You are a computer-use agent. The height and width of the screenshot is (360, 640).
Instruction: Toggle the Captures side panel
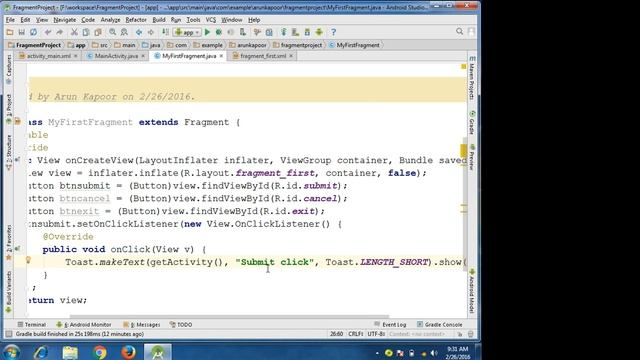9,70
